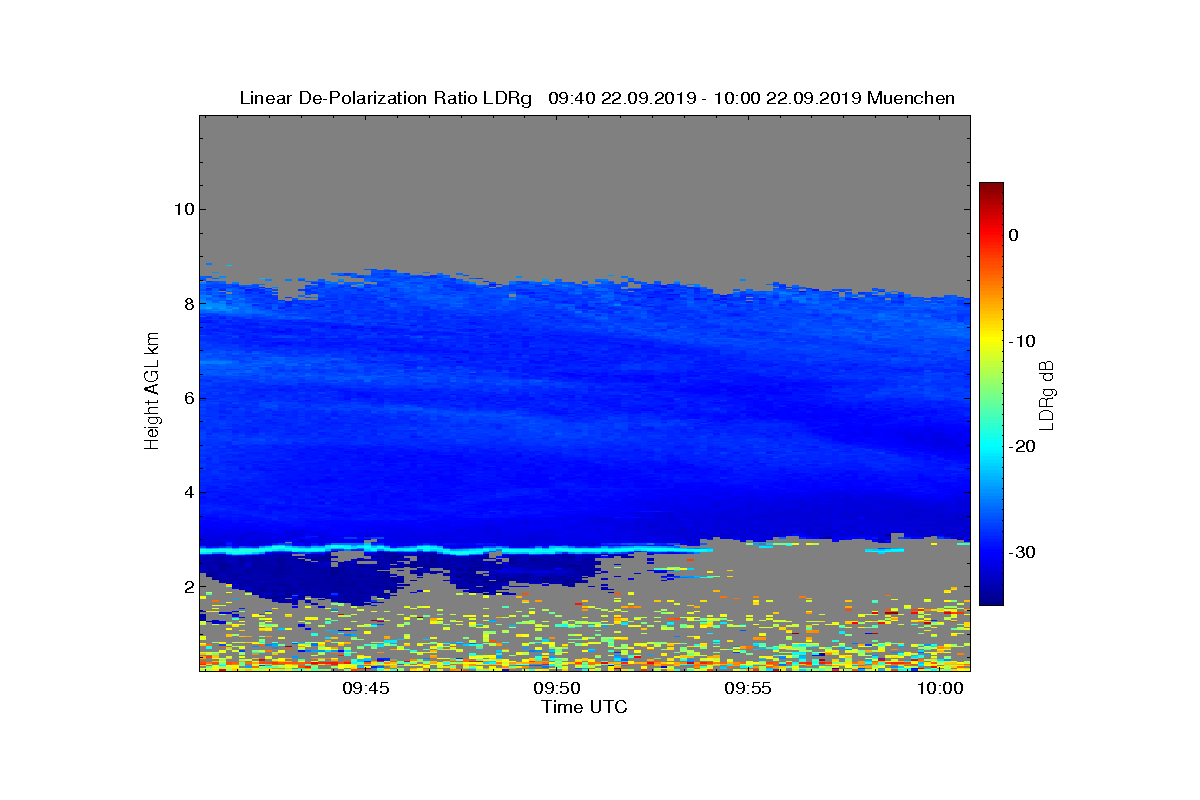Click the 09:50 time tick label
Screen dimensions: 1200x800
coord(556,688)
